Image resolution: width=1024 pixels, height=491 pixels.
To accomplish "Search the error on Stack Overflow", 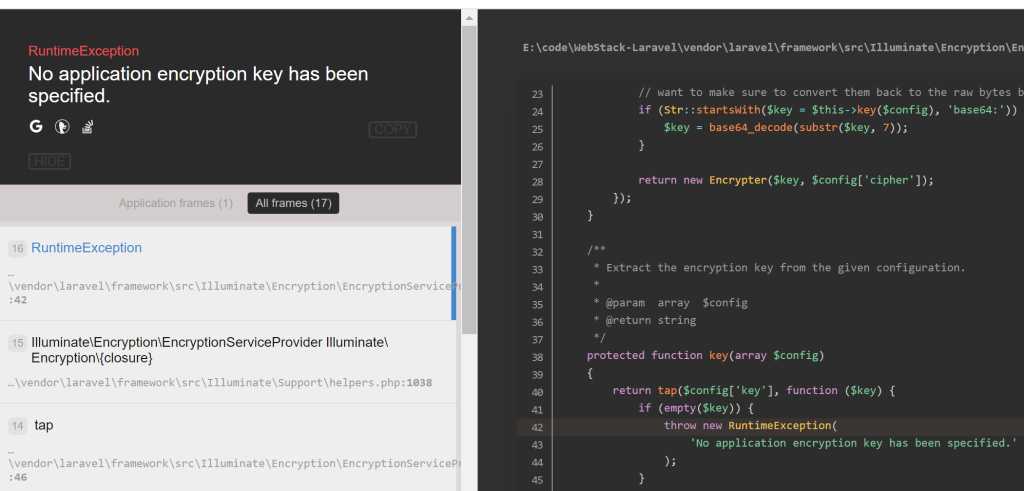I will click(88, 127).
